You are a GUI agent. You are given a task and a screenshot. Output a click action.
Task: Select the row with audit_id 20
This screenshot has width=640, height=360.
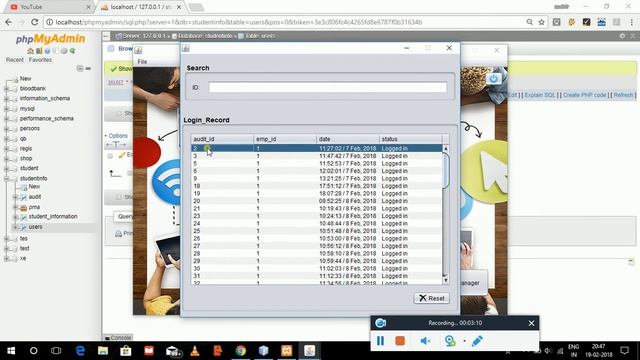(316, 201)
